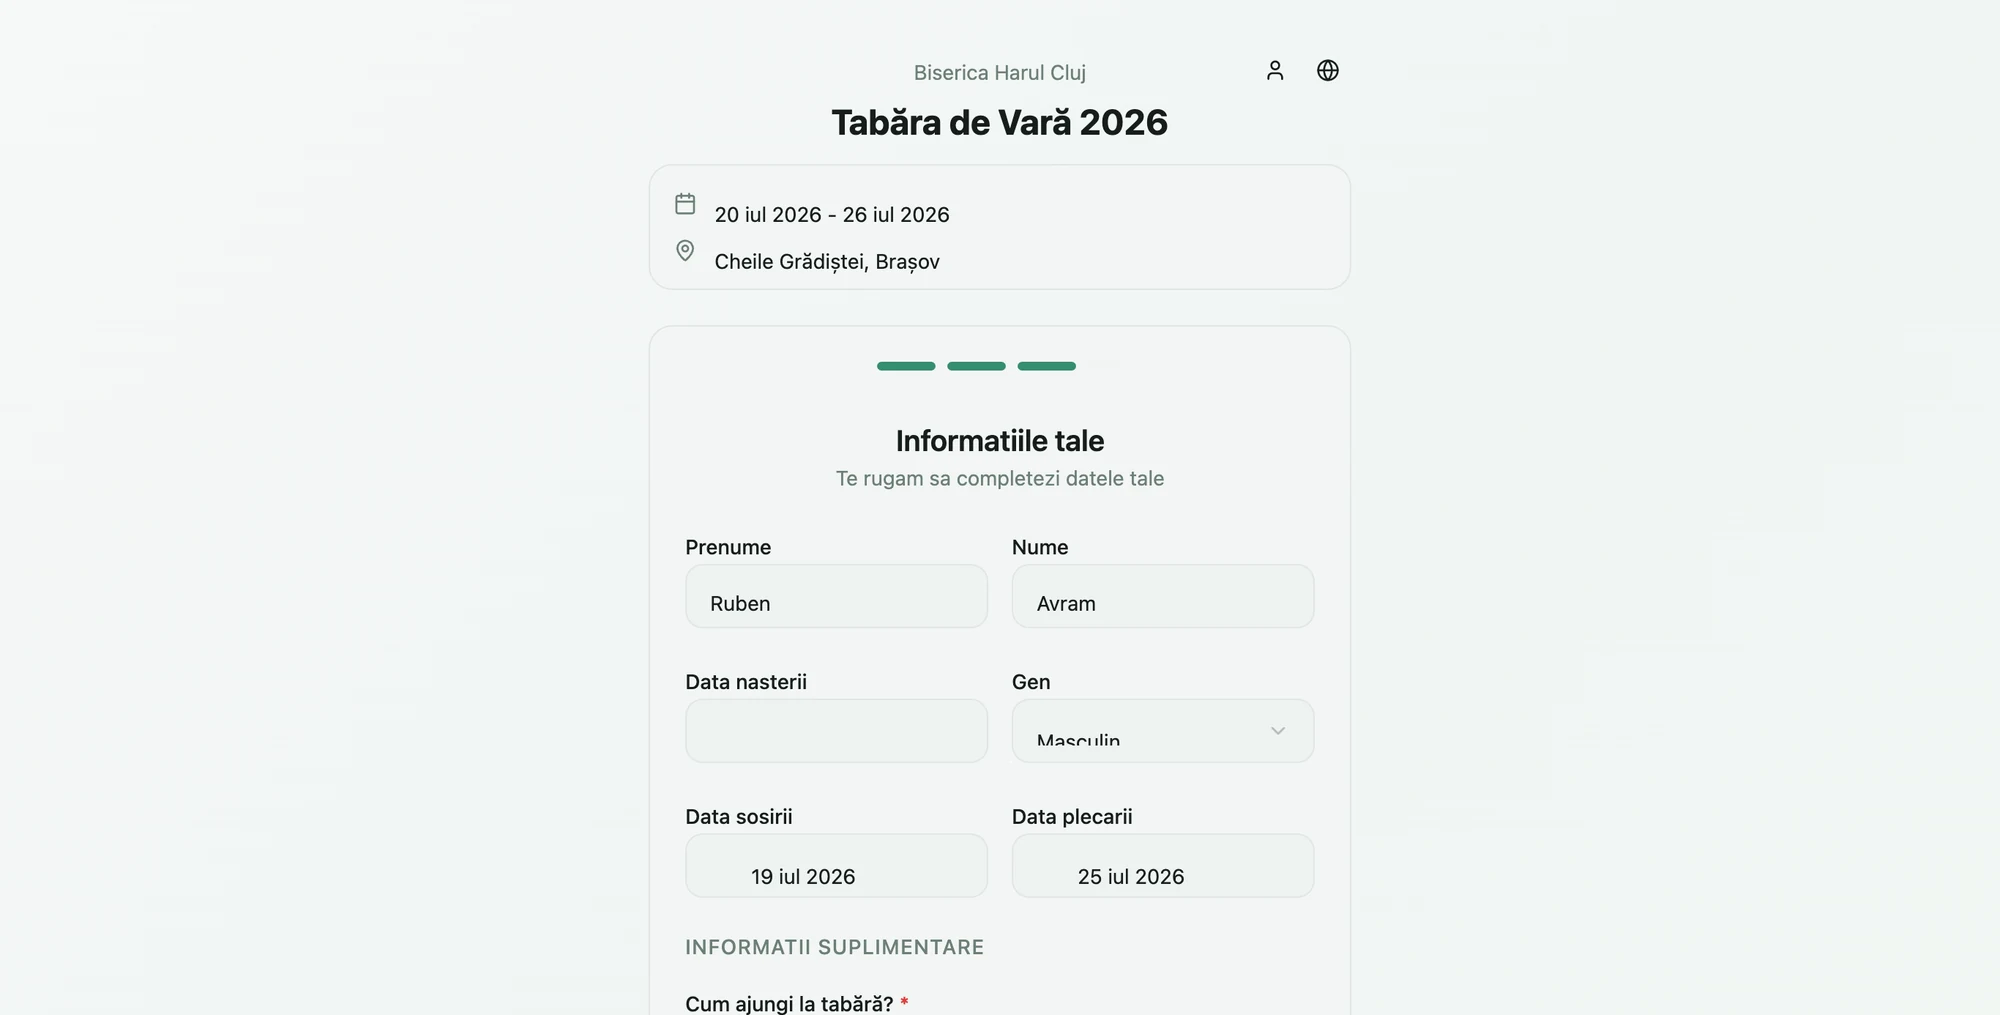Click the Cum ajungi la tabără label

(x=789, y=1004)
